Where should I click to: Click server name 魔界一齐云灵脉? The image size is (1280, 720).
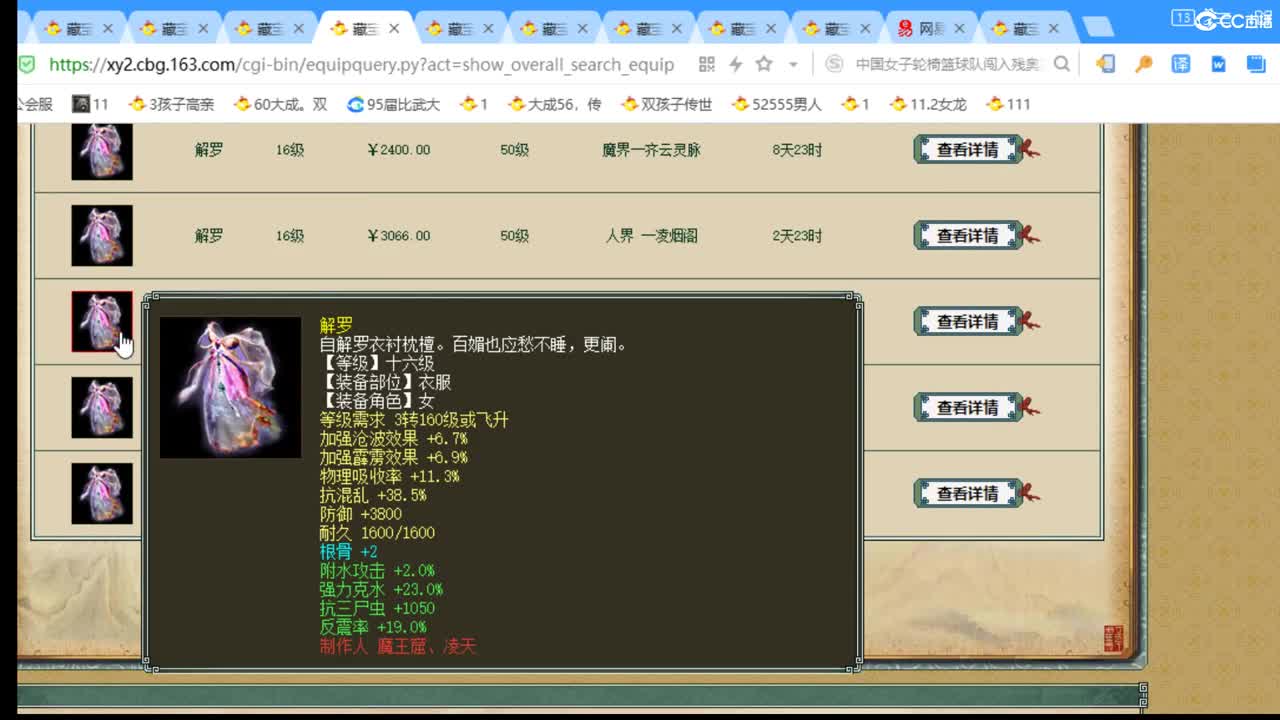pyautogui.click(x=651, y=150)
